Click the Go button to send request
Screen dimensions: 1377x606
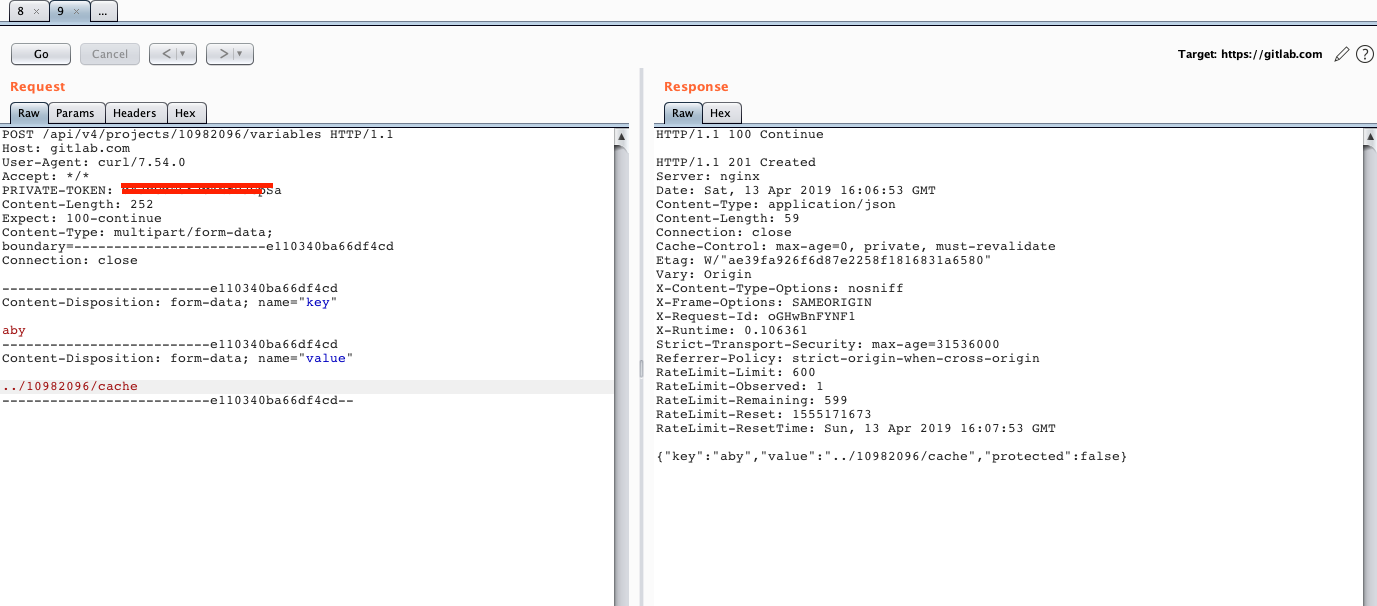point(41,54)
